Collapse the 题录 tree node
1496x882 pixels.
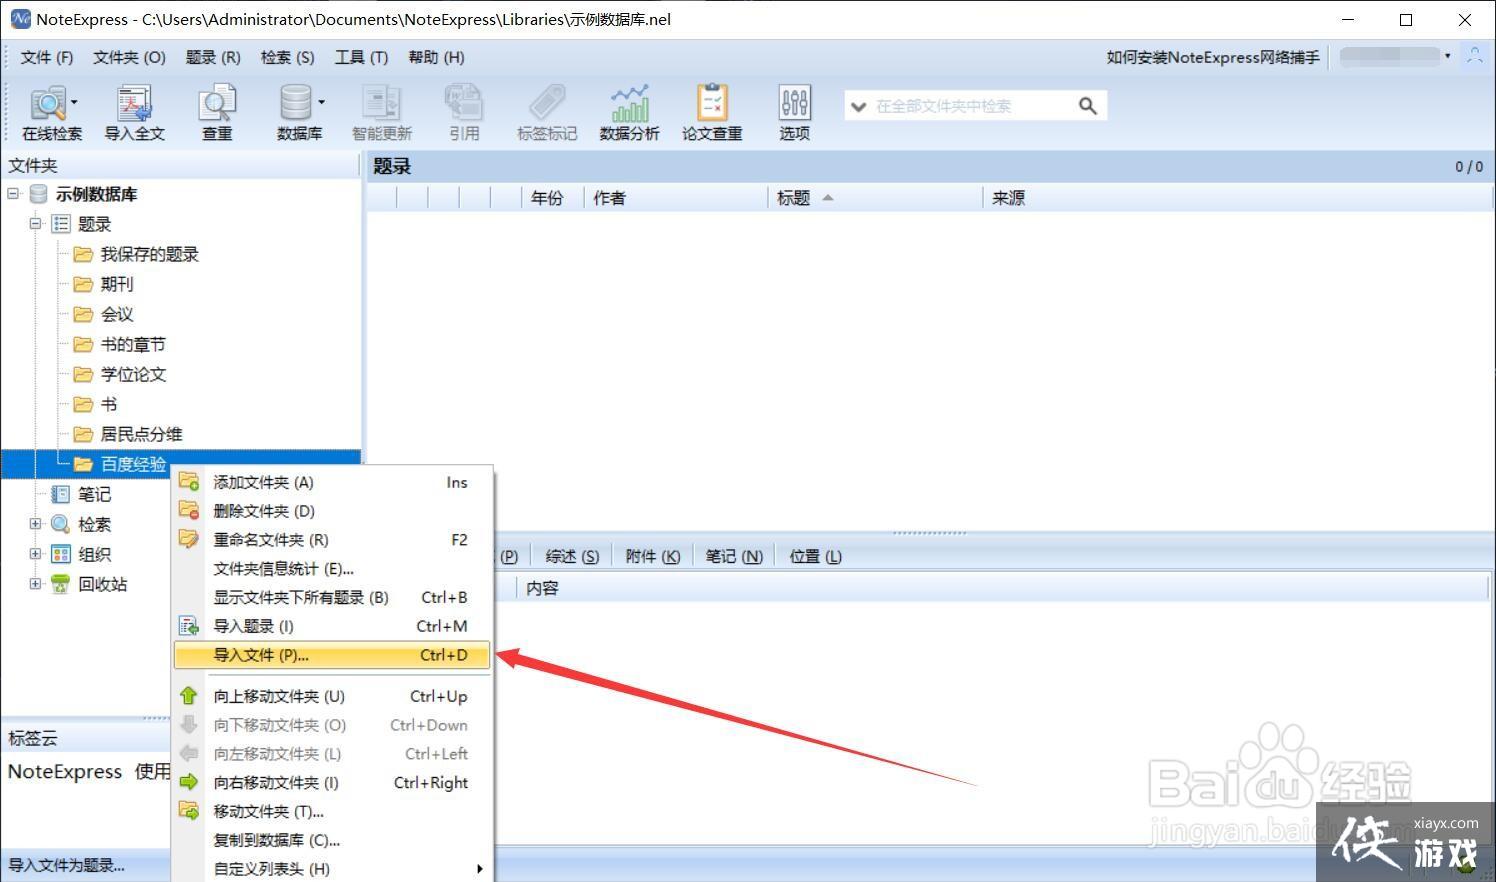[x=35, y=224]
